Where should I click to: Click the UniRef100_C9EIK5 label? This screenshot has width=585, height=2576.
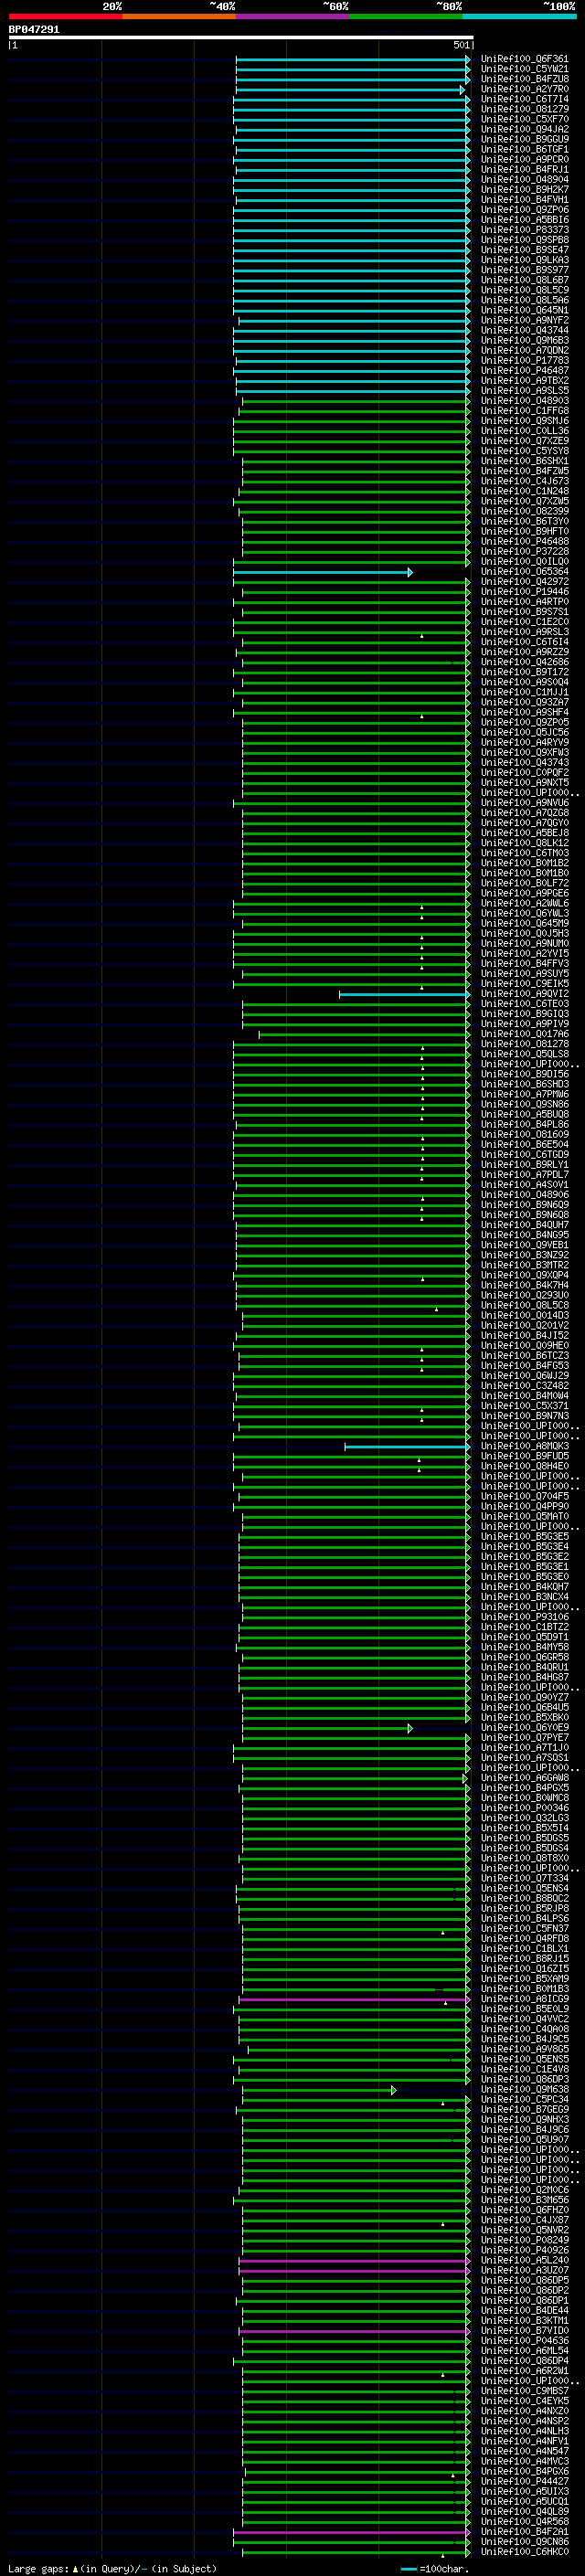click(x=524, y=984)
